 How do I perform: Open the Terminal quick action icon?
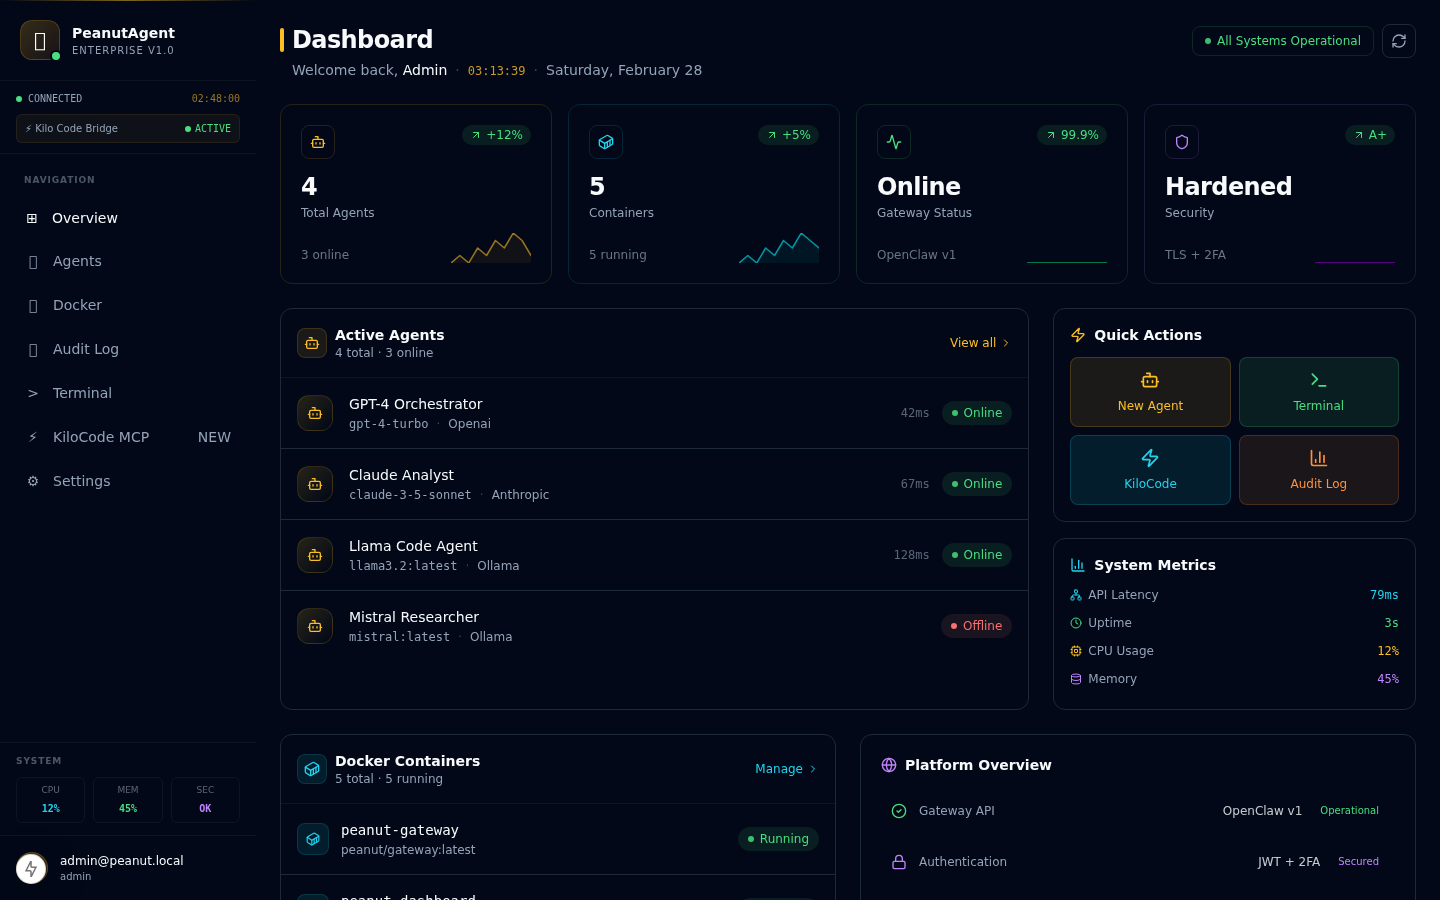(1318, 379)
